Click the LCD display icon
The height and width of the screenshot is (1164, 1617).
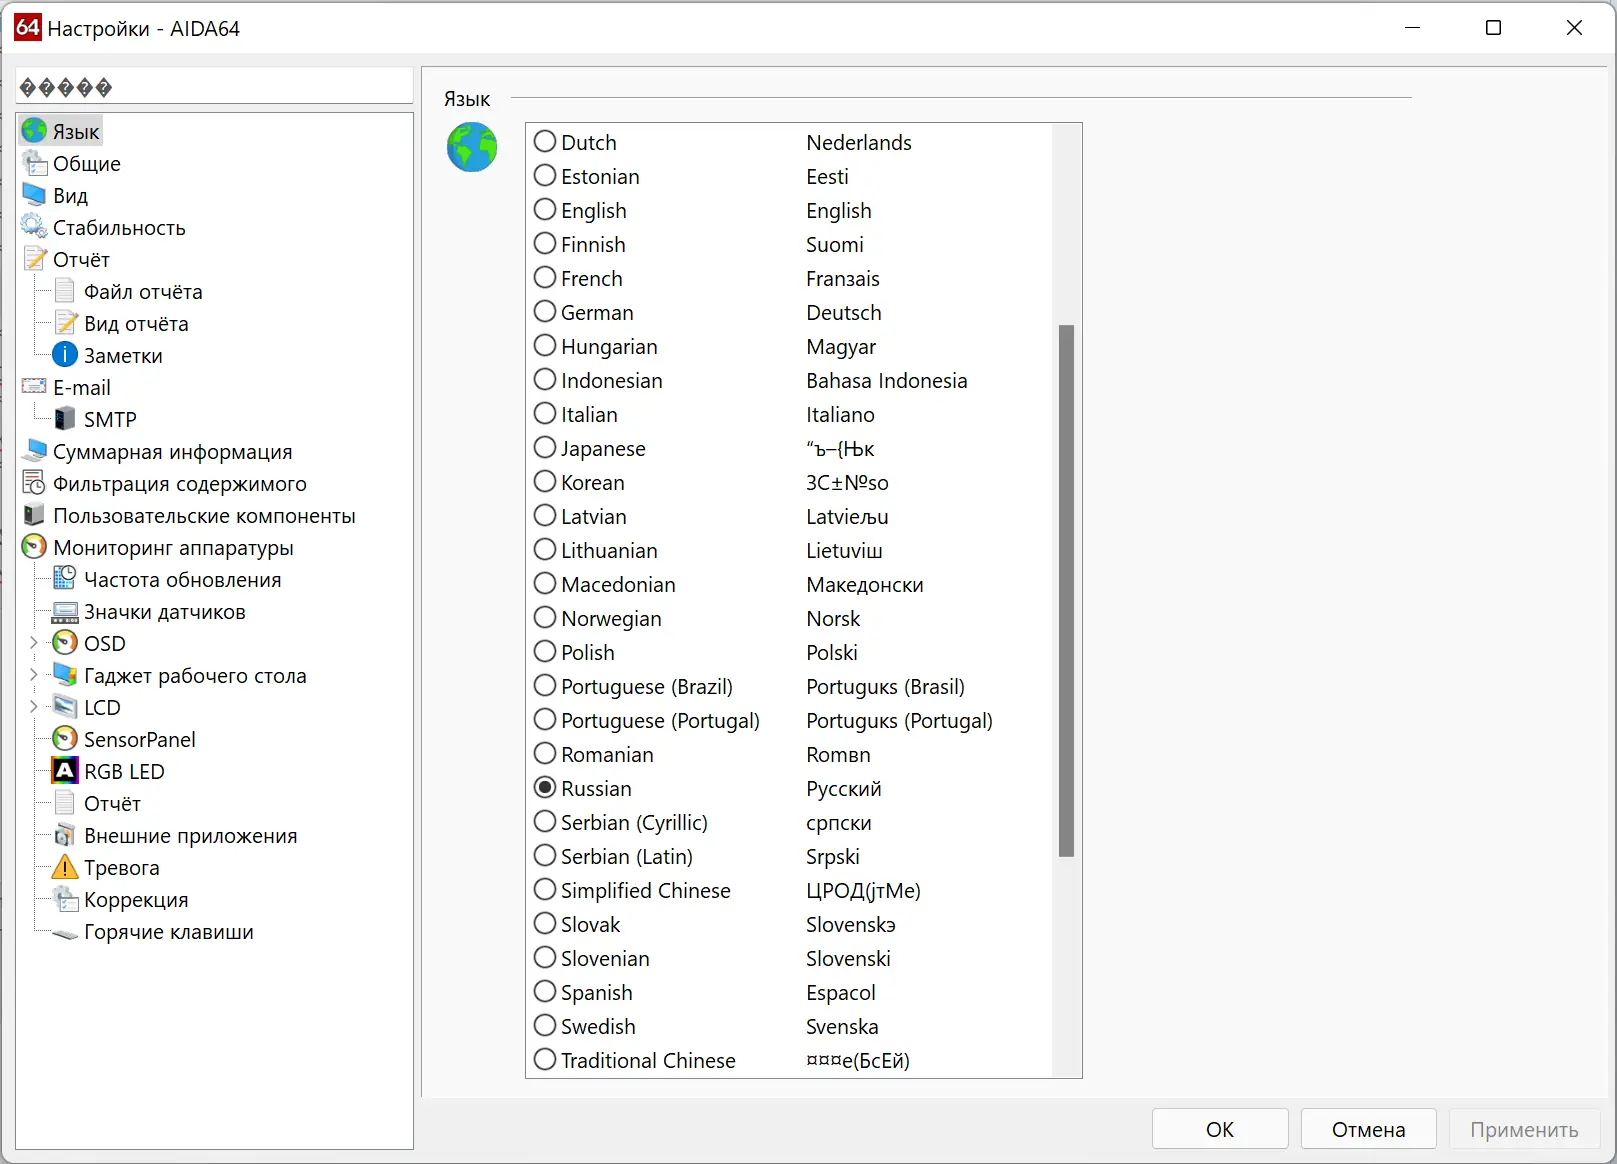tap(65, 707)
